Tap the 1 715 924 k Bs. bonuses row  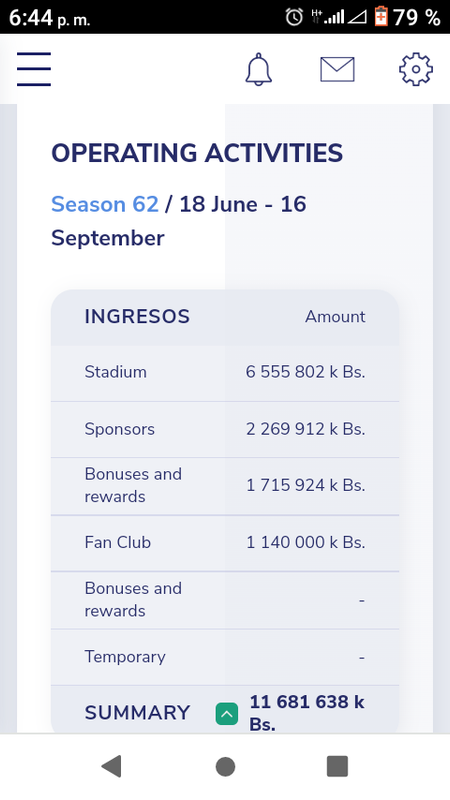pyautogui.click(x=225, y=486)
